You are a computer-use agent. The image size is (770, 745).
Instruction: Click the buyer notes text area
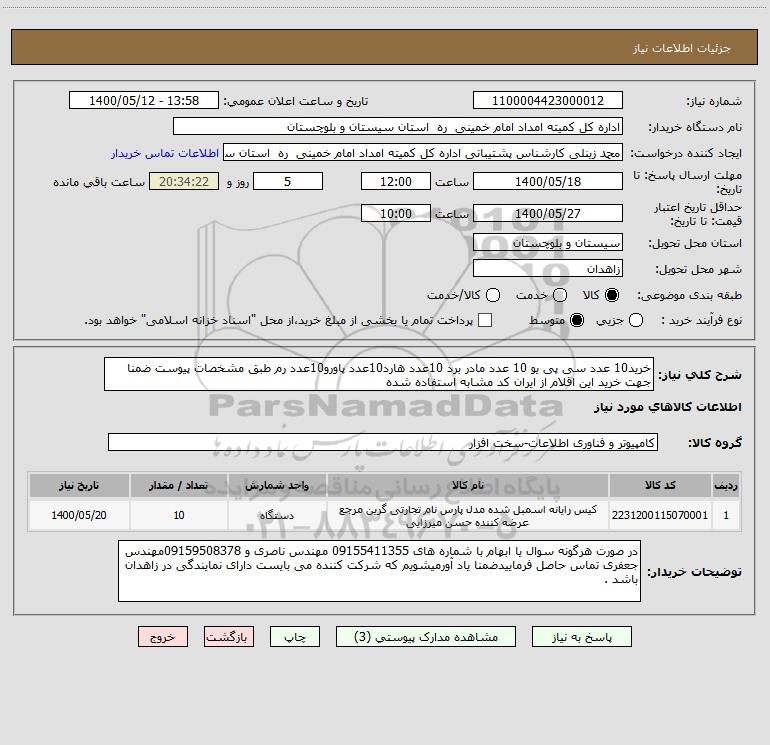click(379, 571)
